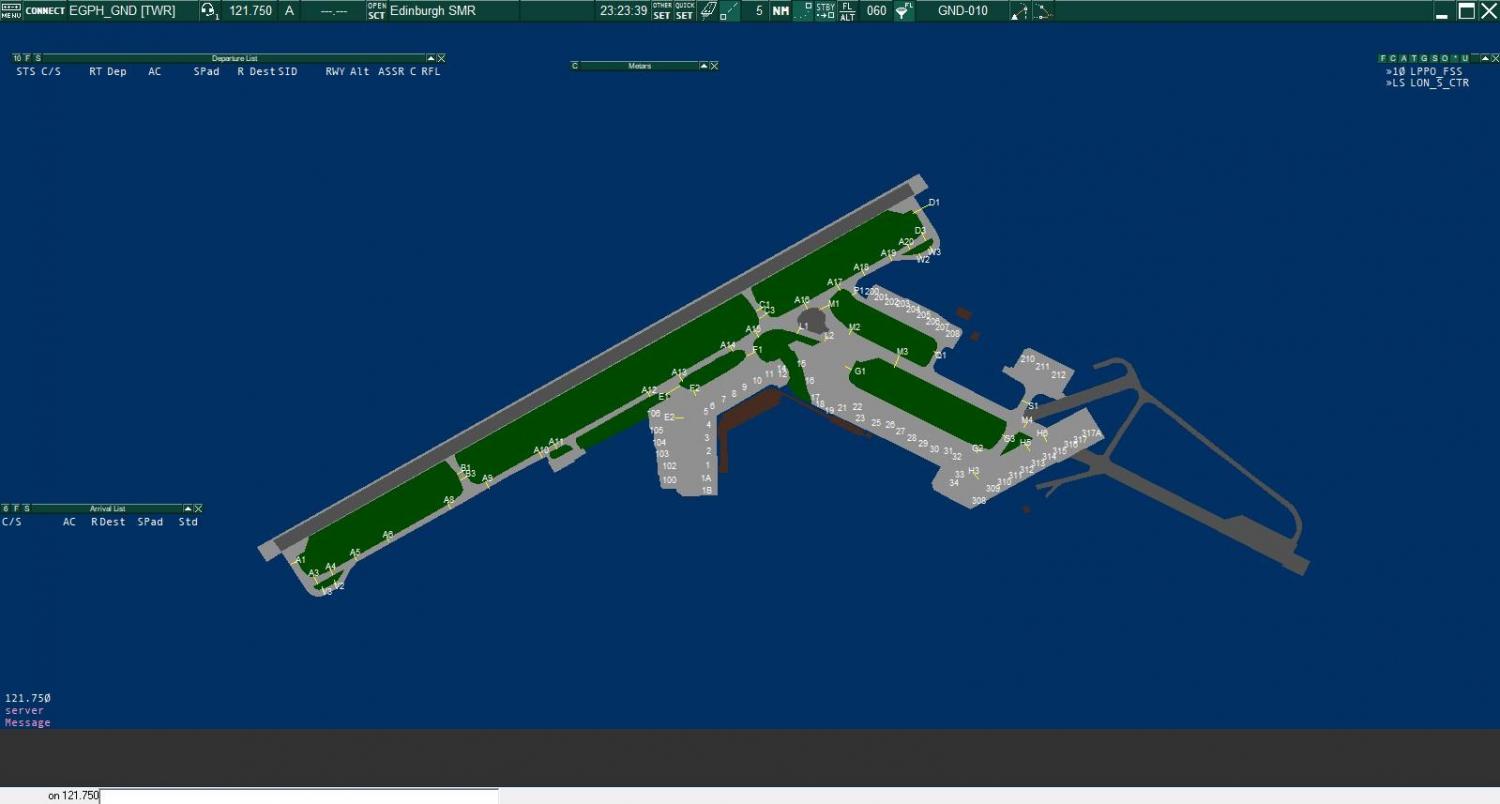Collapse the Arrival List panel
1500x804 pixels.
click(x=188, y=508)
